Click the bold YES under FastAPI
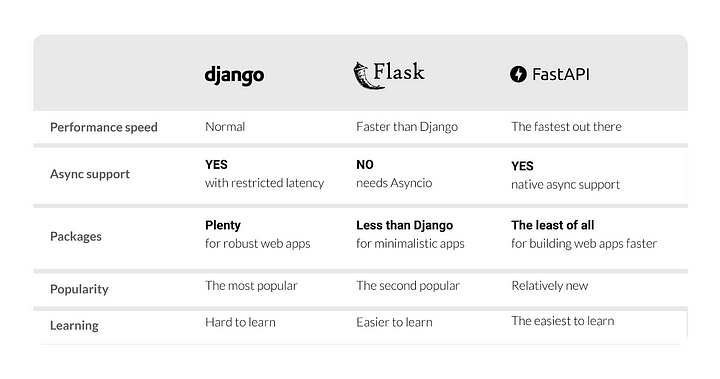The image size is (720, 379). click(x=523, y=166)
